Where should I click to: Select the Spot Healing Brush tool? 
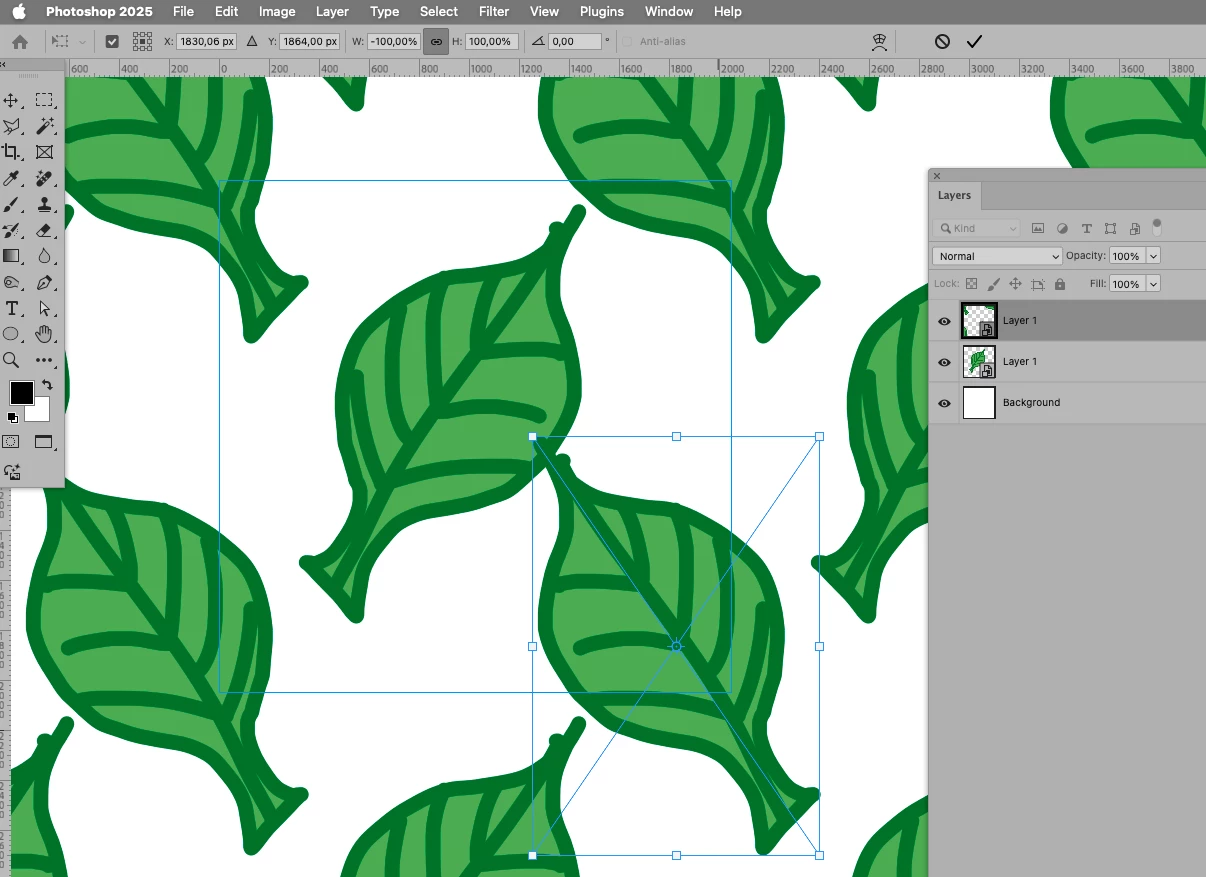click(x=45, y=178)
